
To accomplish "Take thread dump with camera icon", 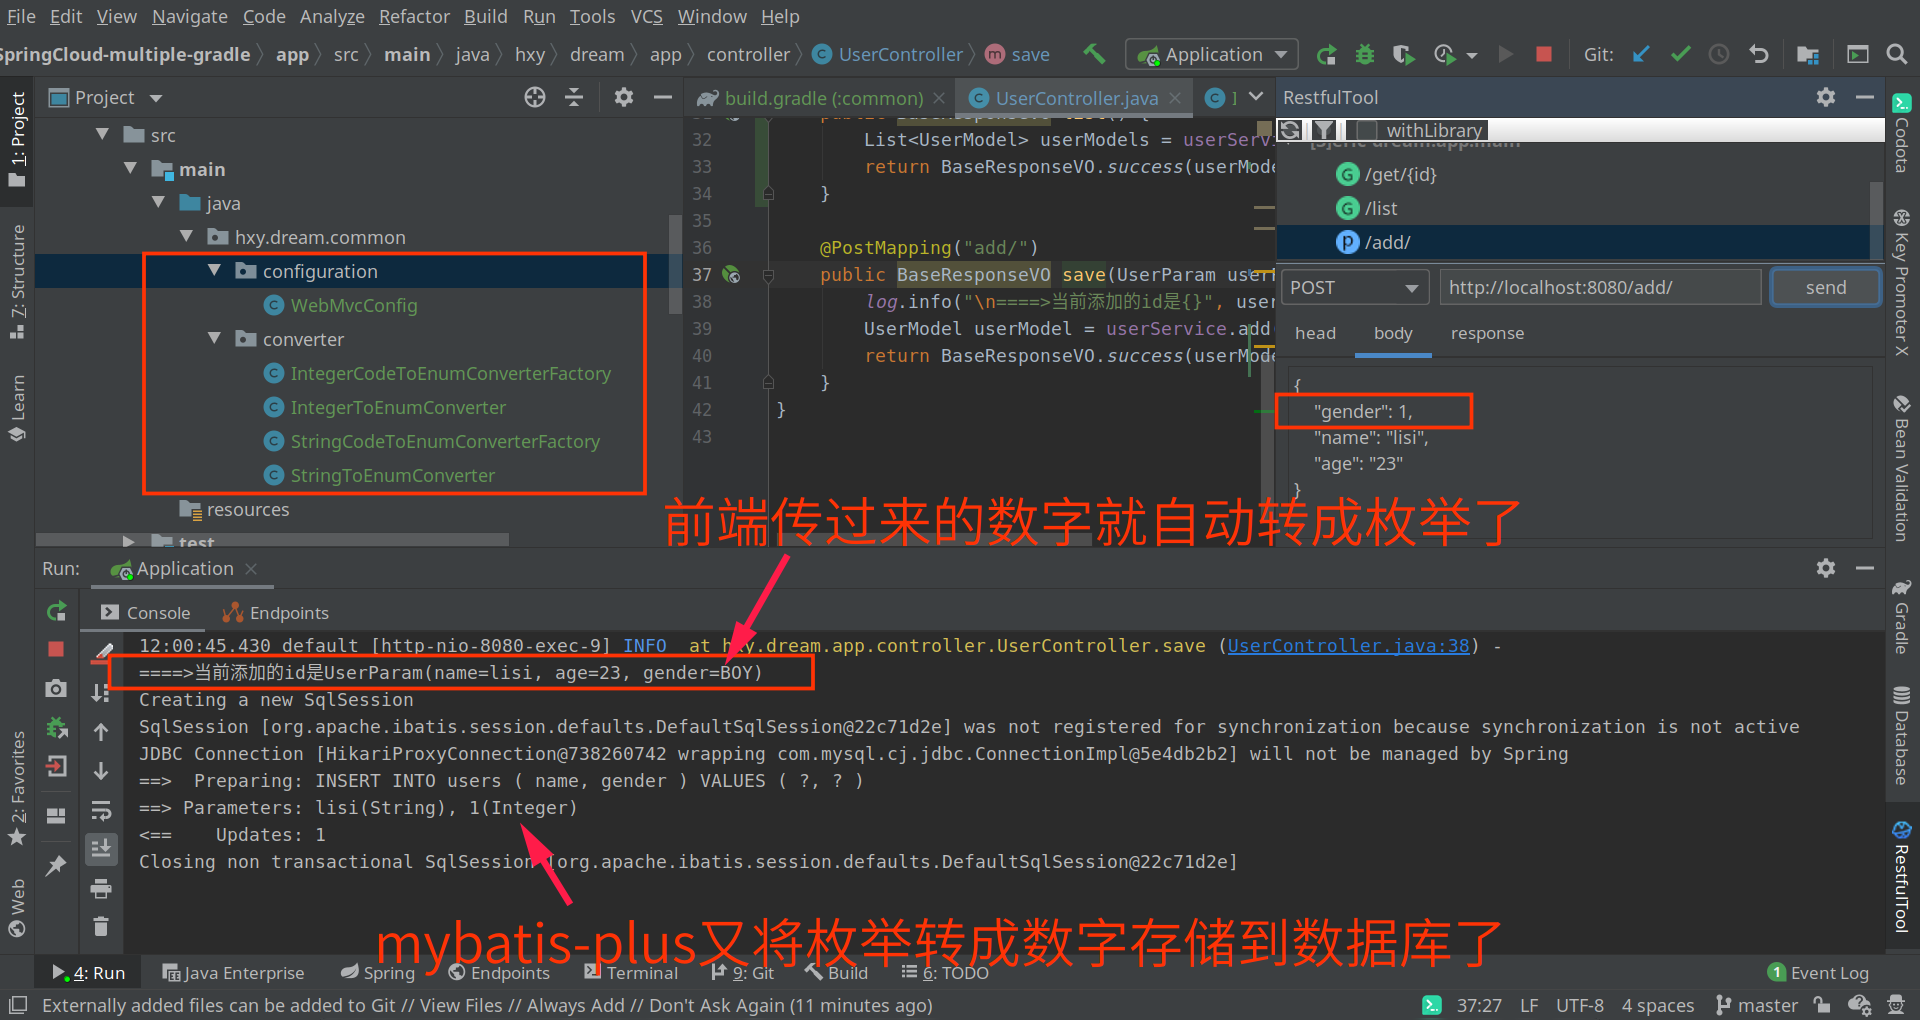I will [x=56, y=689].
